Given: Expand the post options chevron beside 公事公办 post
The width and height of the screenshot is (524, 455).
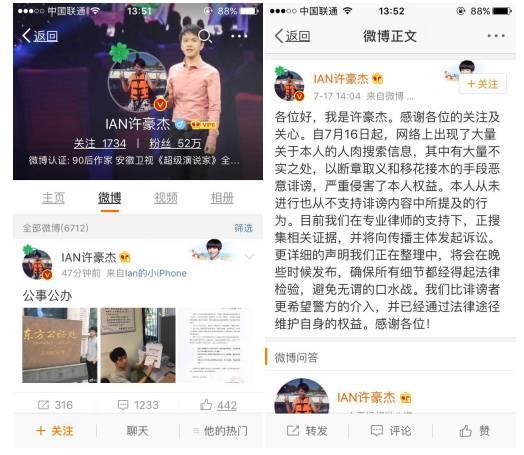Looking at the screenshot, I should tap(249, 257).
